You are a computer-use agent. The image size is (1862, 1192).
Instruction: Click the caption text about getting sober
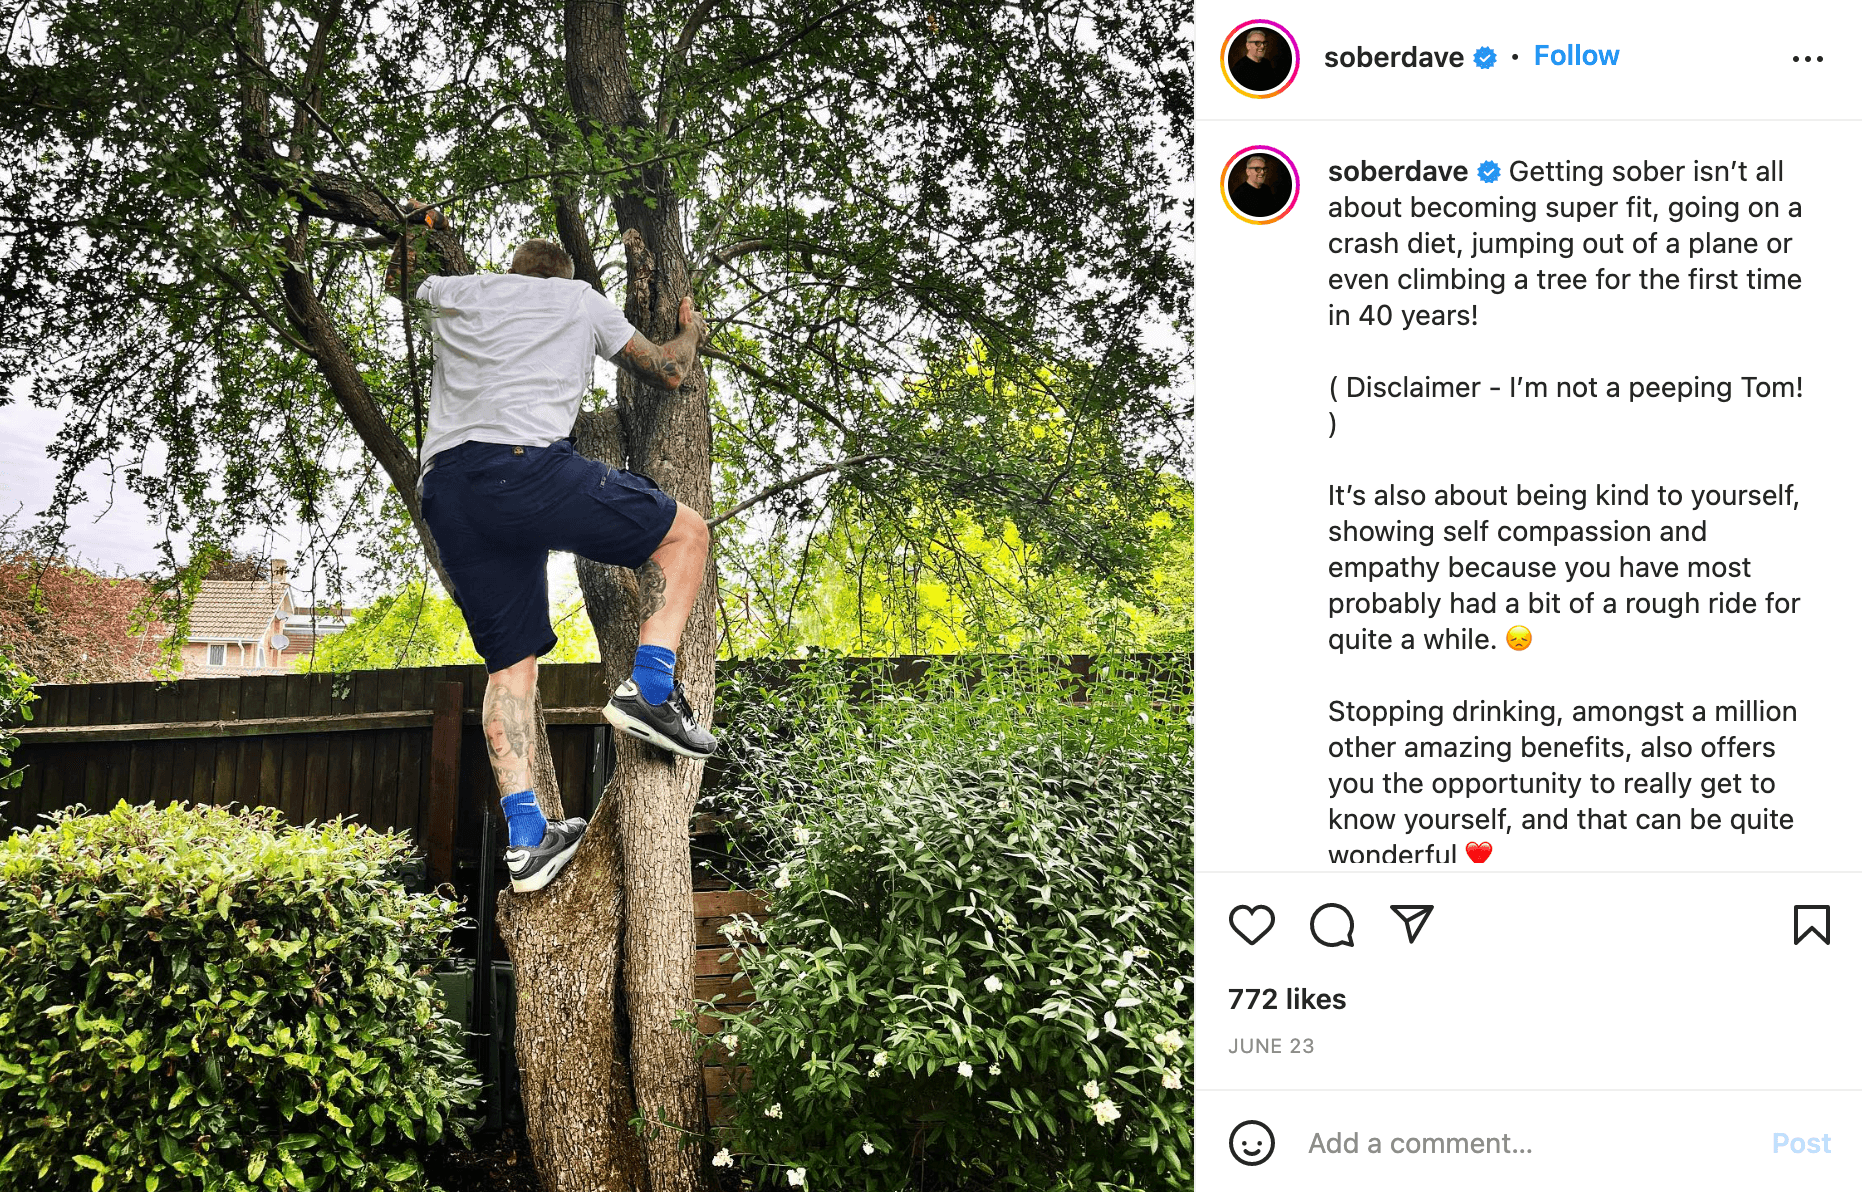[x=1564, y=244]
